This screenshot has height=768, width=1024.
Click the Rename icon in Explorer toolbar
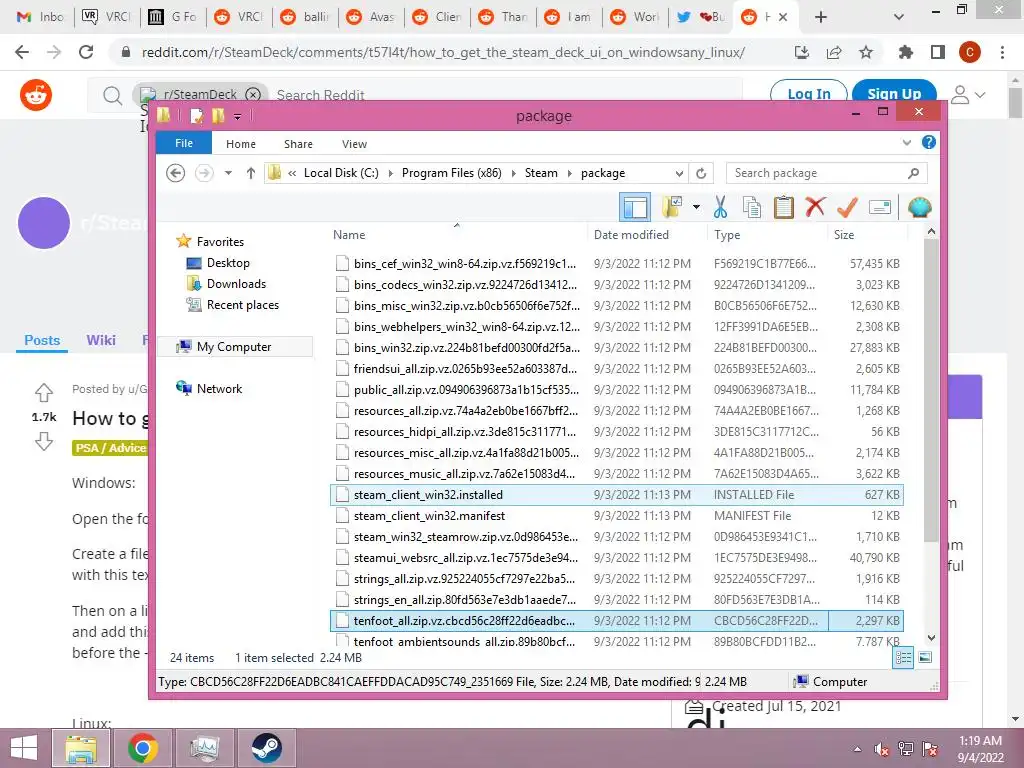click(880, 208)
